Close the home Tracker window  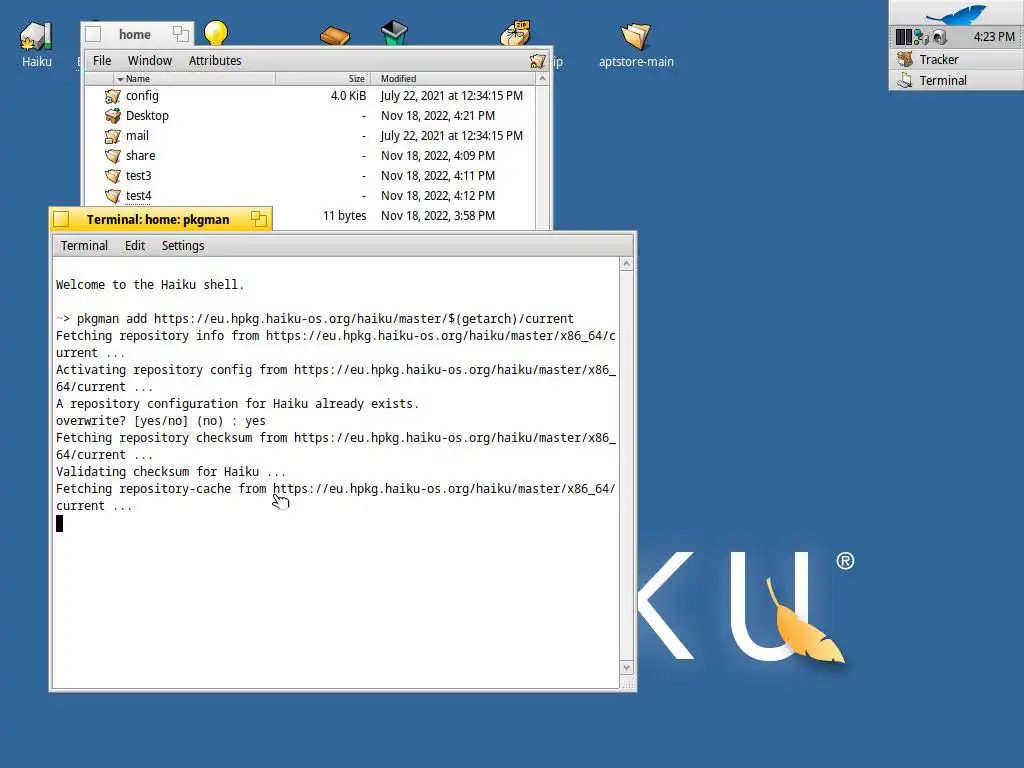pos(93,34)
